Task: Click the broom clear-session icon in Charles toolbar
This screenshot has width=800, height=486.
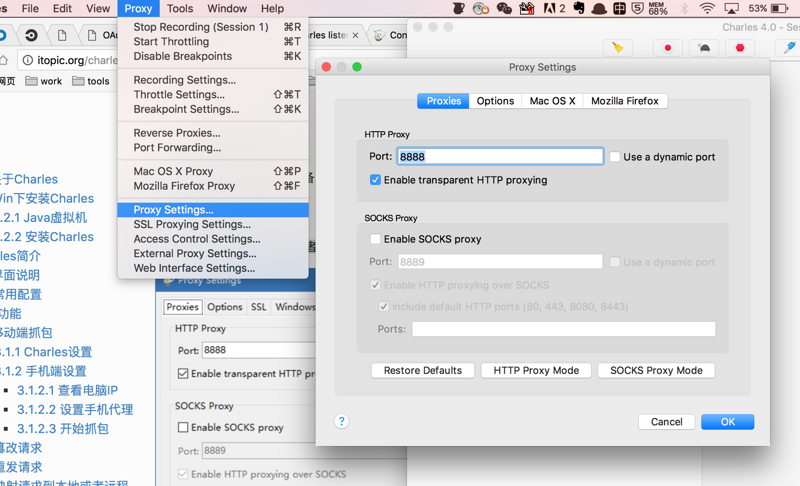Action: click(x=618, y=48)
